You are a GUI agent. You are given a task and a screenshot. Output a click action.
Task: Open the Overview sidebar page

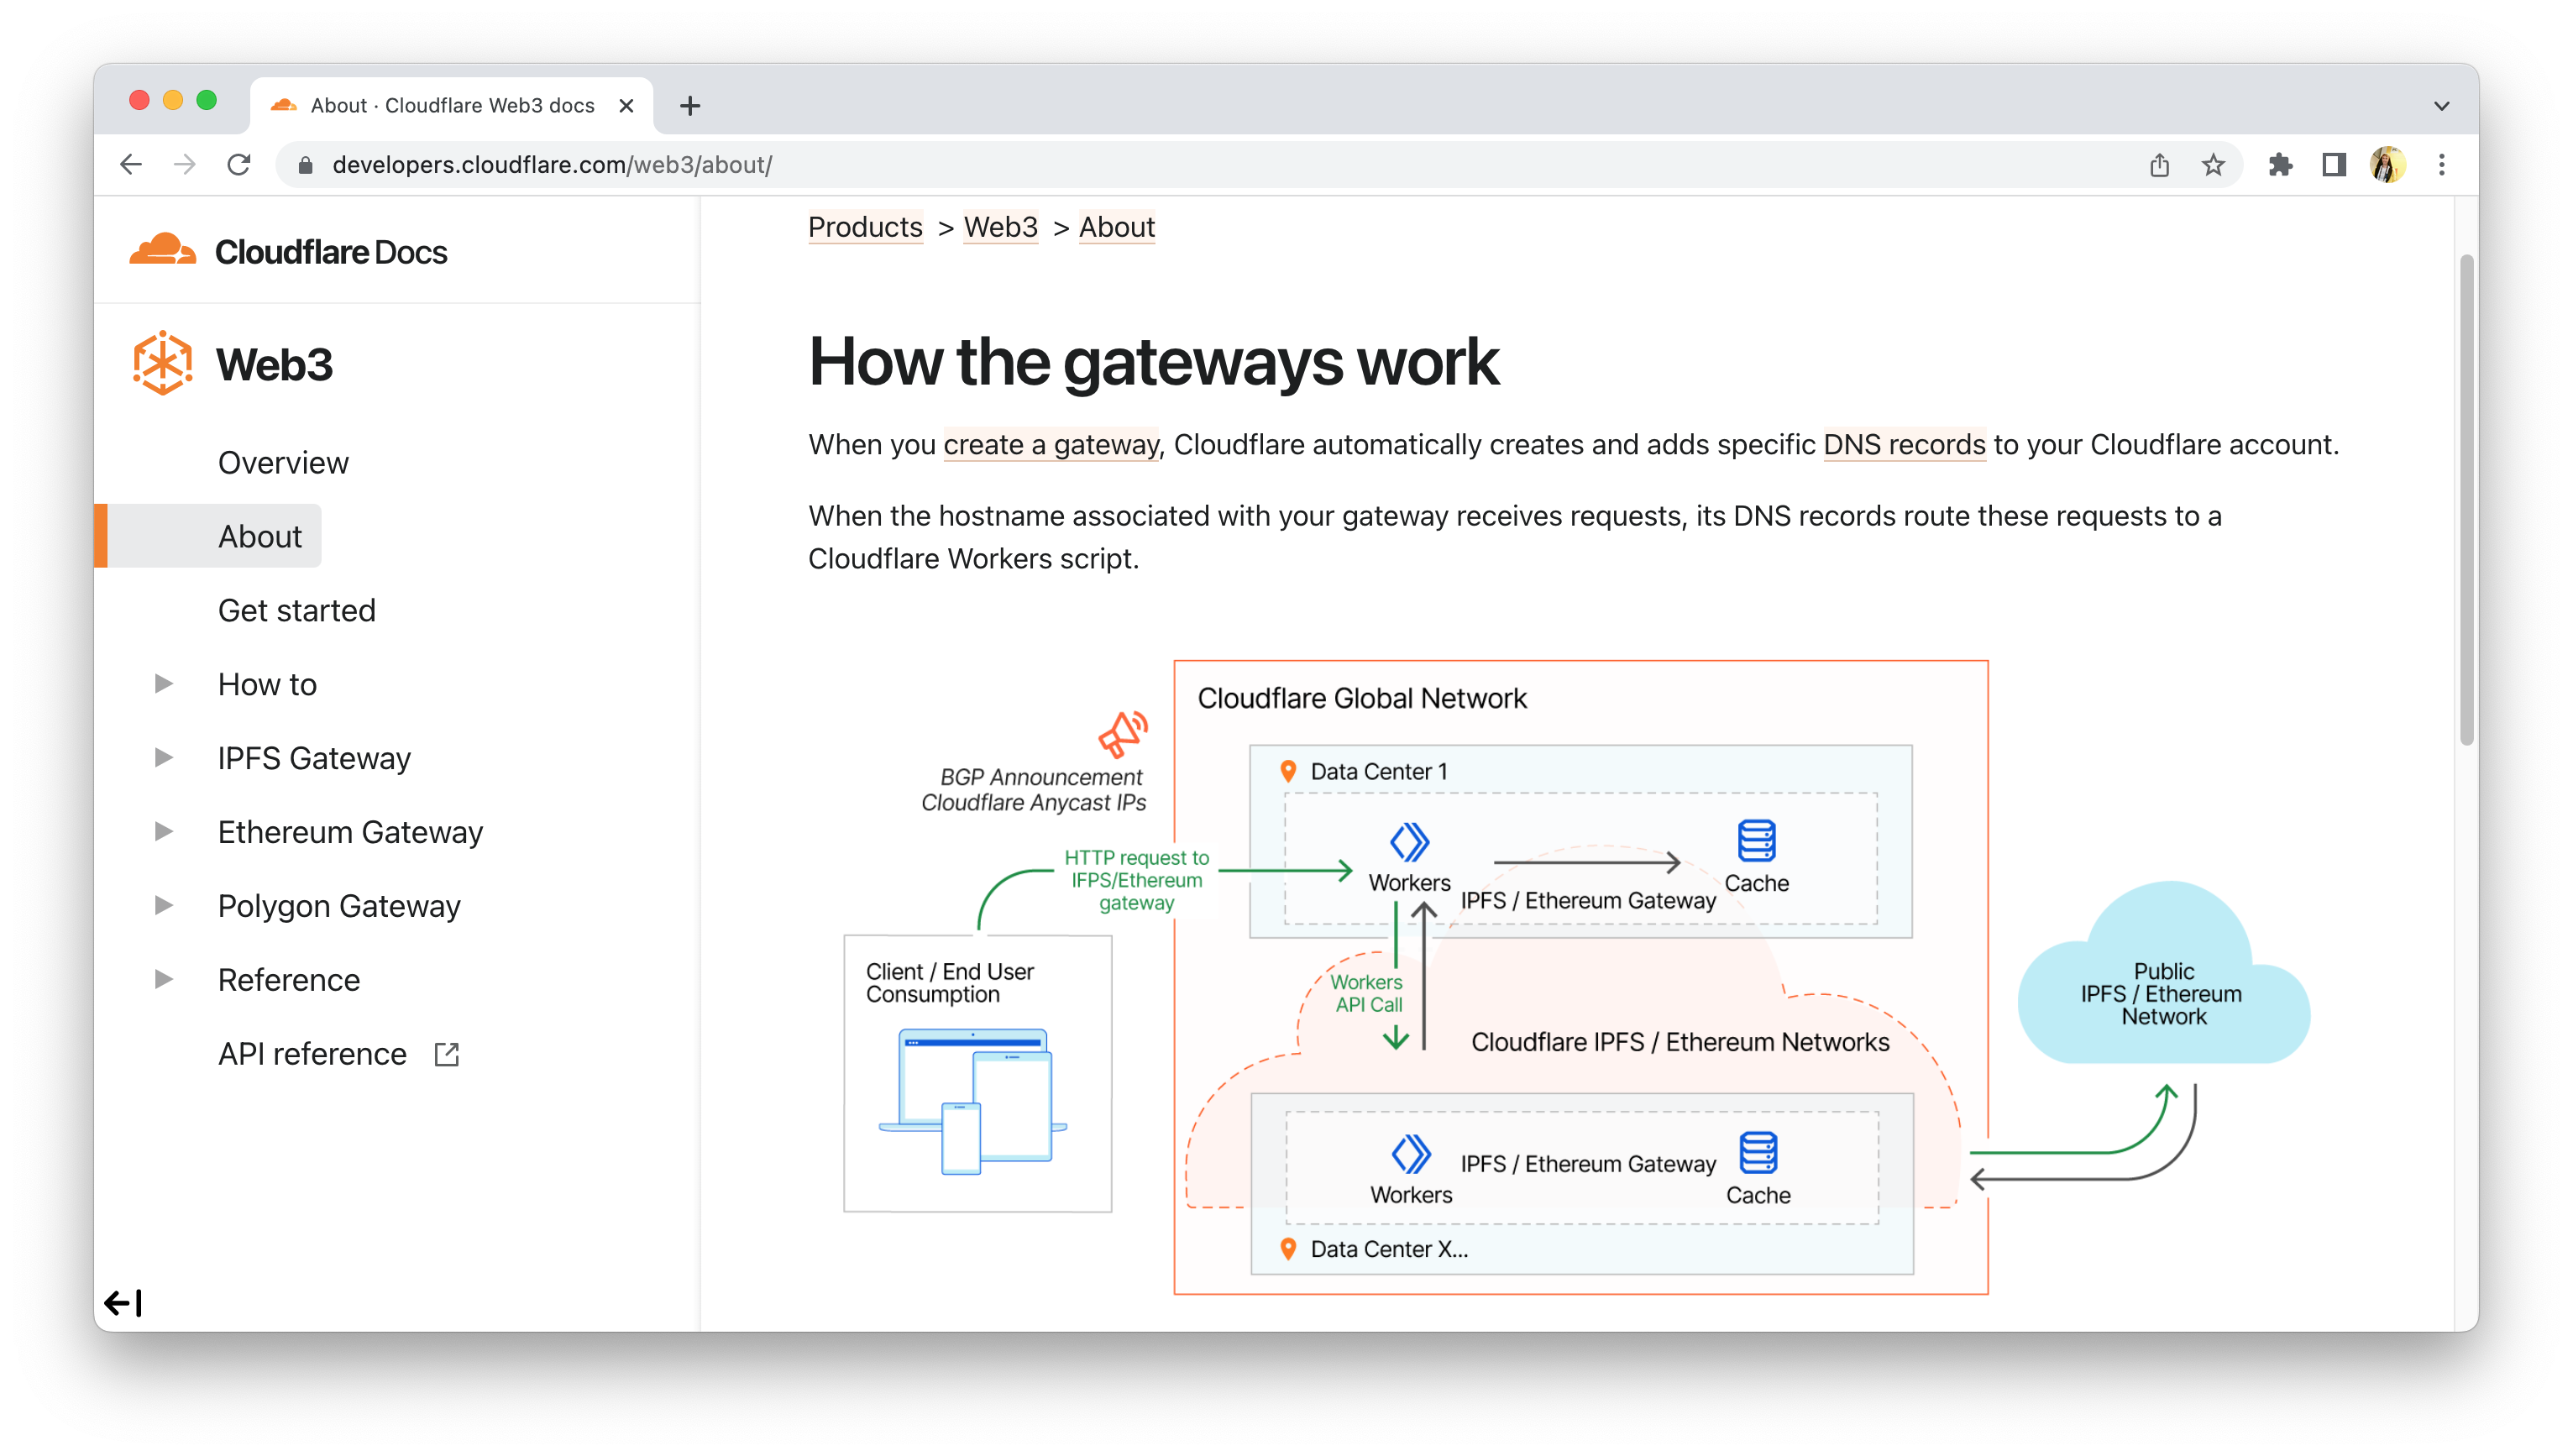[x=283, y=463]
